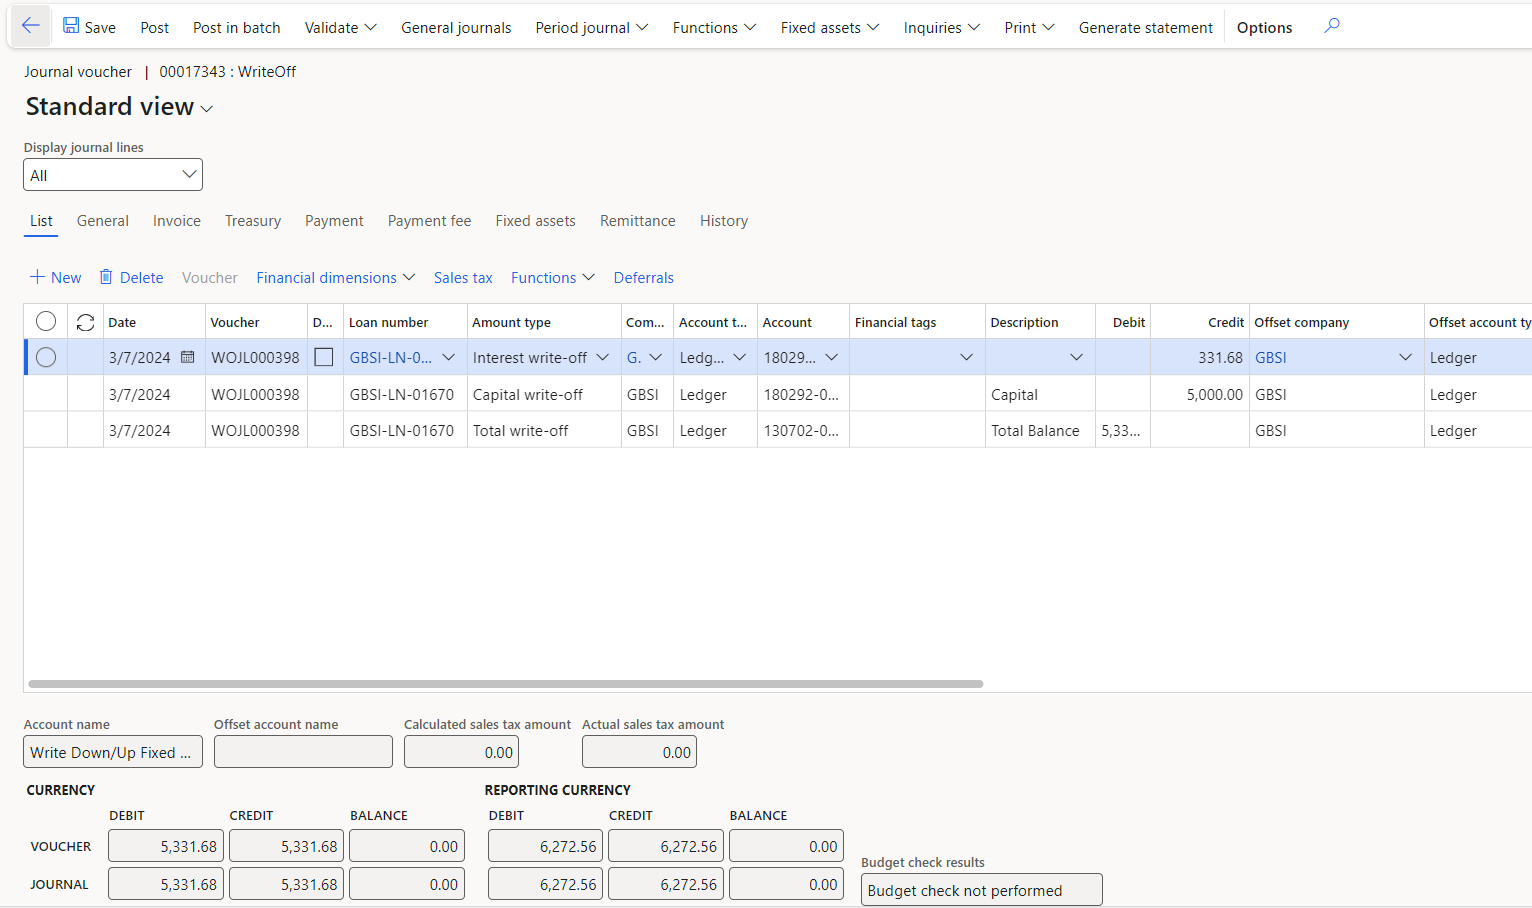Open the Financial tags dropdown arrow
The height and width of the screenshot is (908, 1532).
tap(967, 357)
